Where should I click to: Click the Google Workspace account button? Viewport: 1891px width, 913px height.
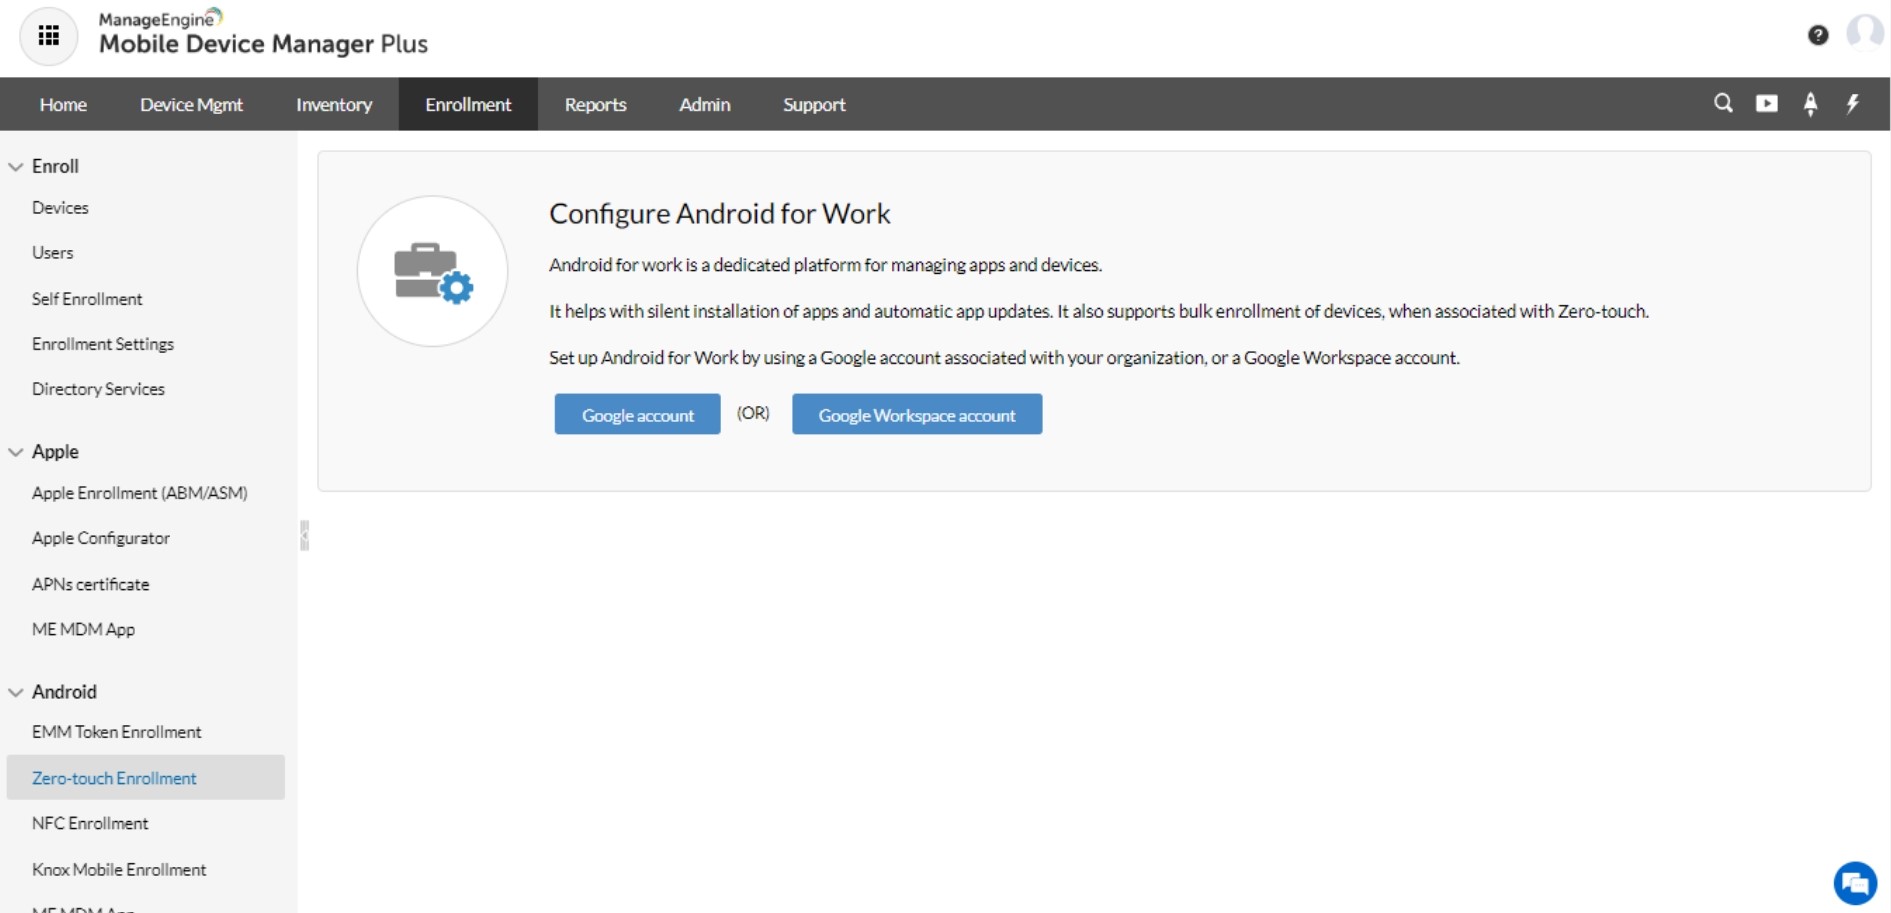917,414
